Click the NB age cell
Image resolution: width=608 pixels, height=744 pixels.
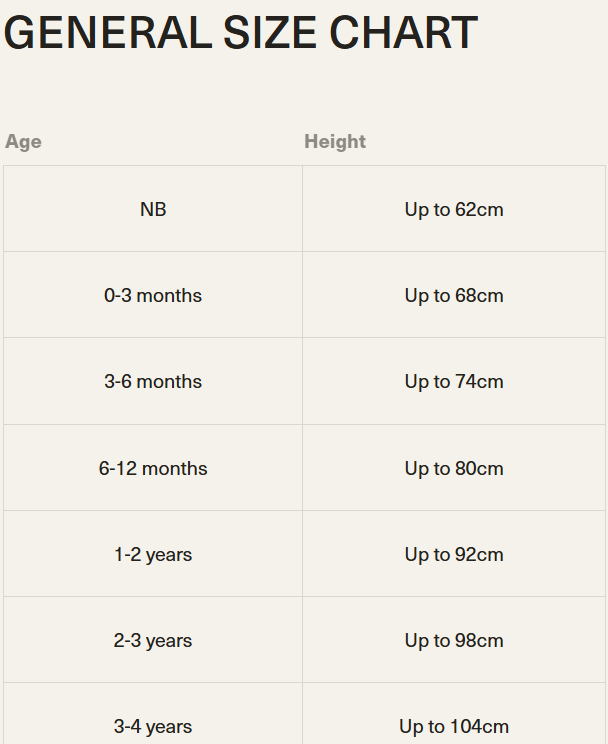click(153, 210)
